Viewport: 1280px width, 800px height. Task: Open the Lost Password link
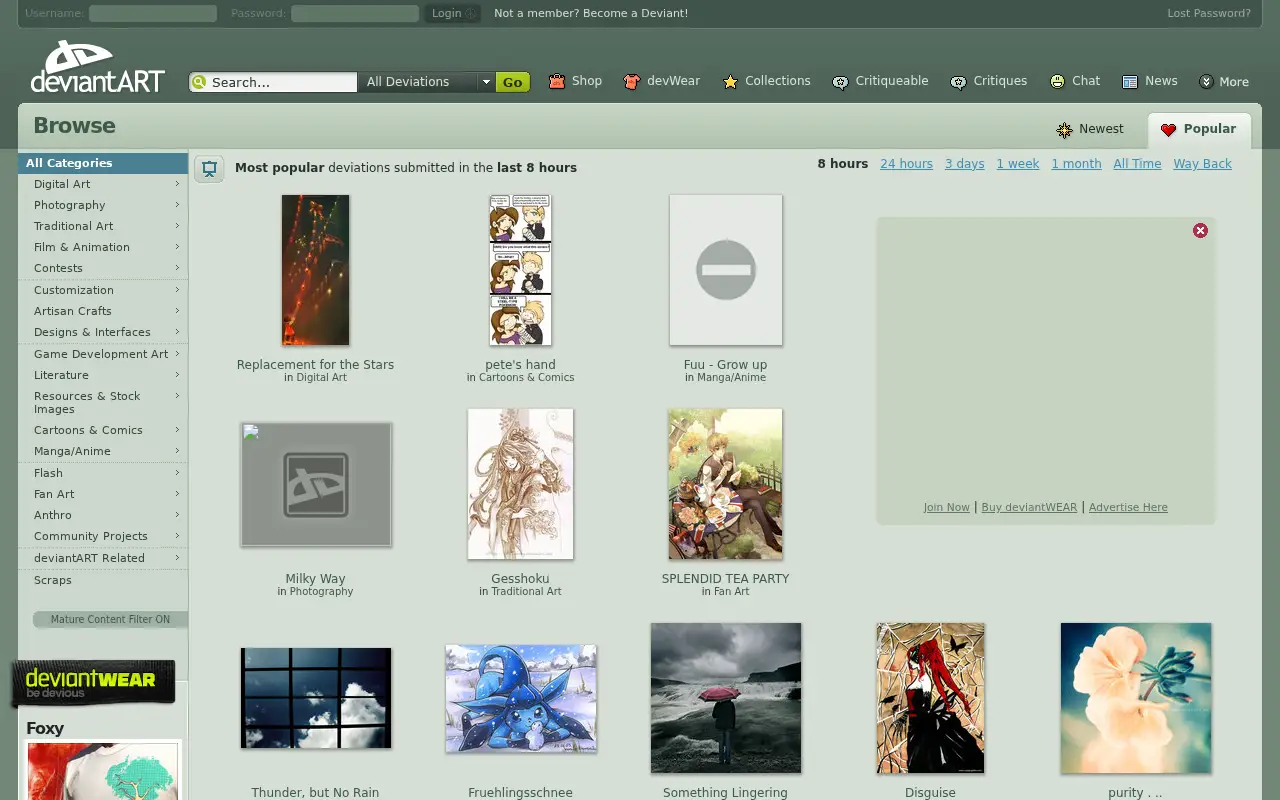tap(1209, 13)
